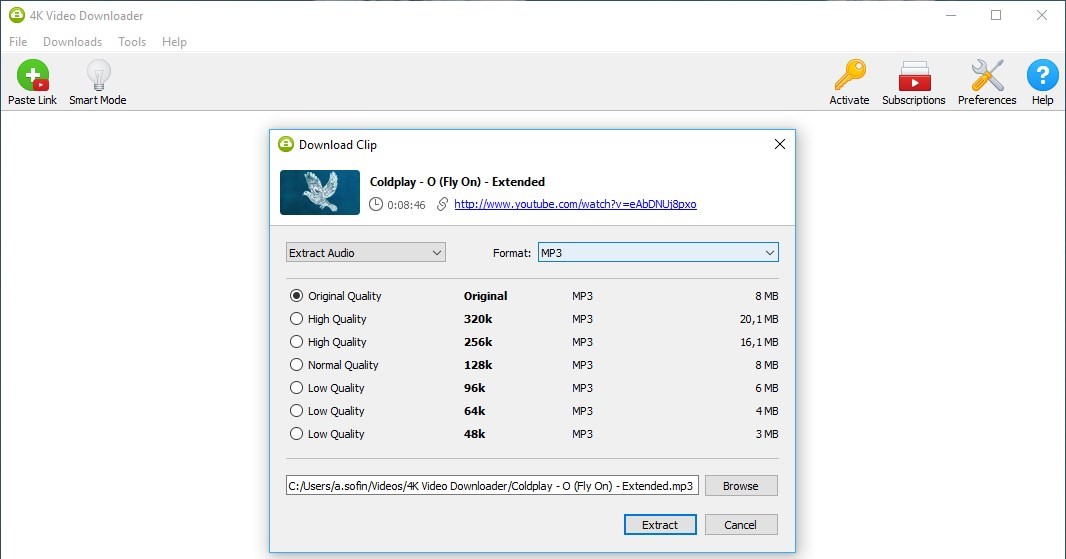Click the output file path field
The image size is (1066, 559).
click(x=492, y=486)
